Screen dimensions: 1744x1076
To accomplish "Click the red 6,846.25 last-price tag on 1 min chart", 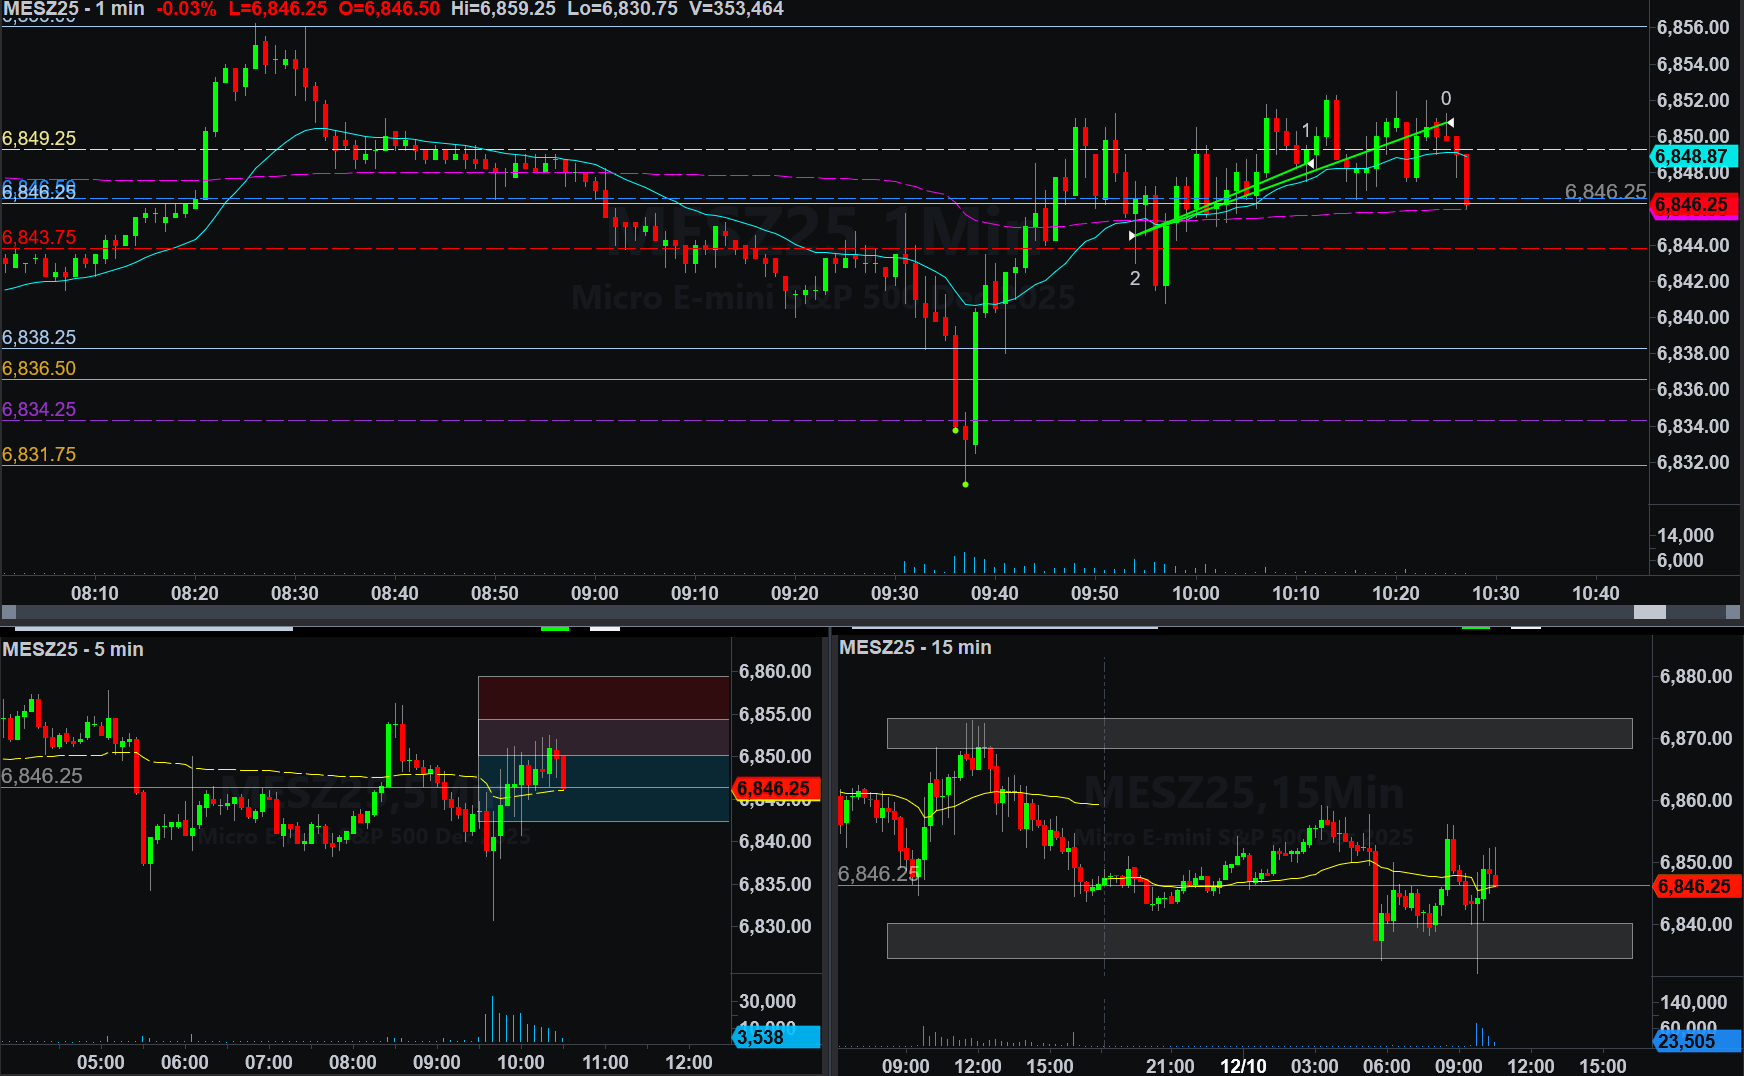I will [1694, 205].
